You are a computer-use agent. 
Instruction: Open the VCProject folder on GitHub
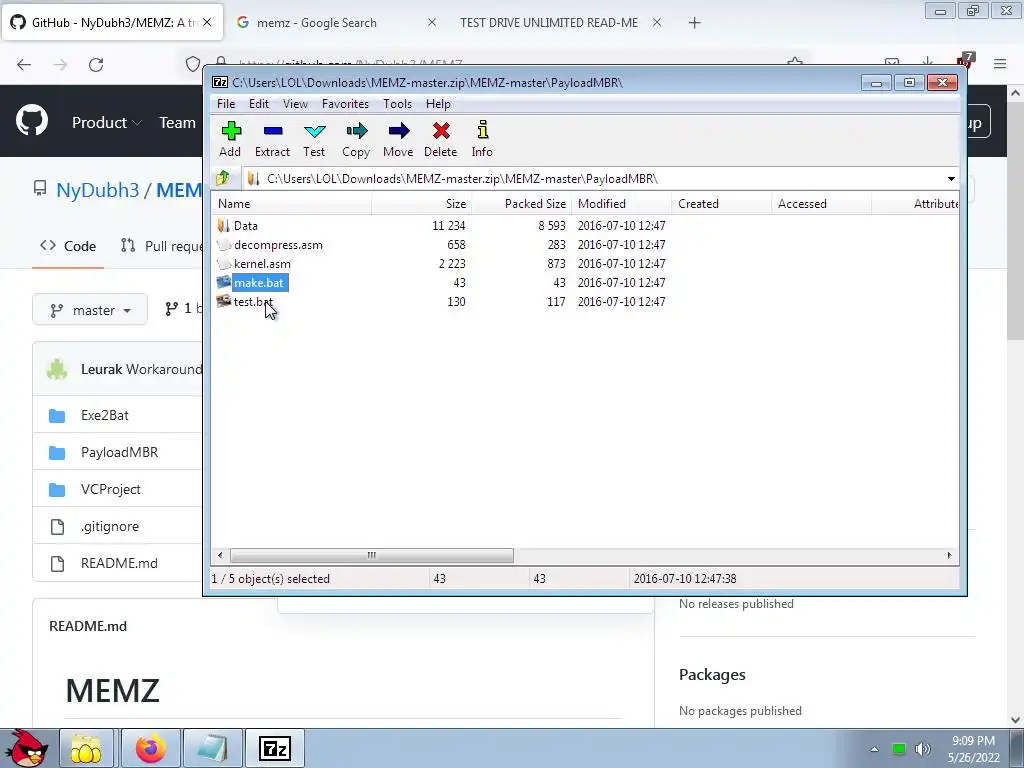click(110, 489)
